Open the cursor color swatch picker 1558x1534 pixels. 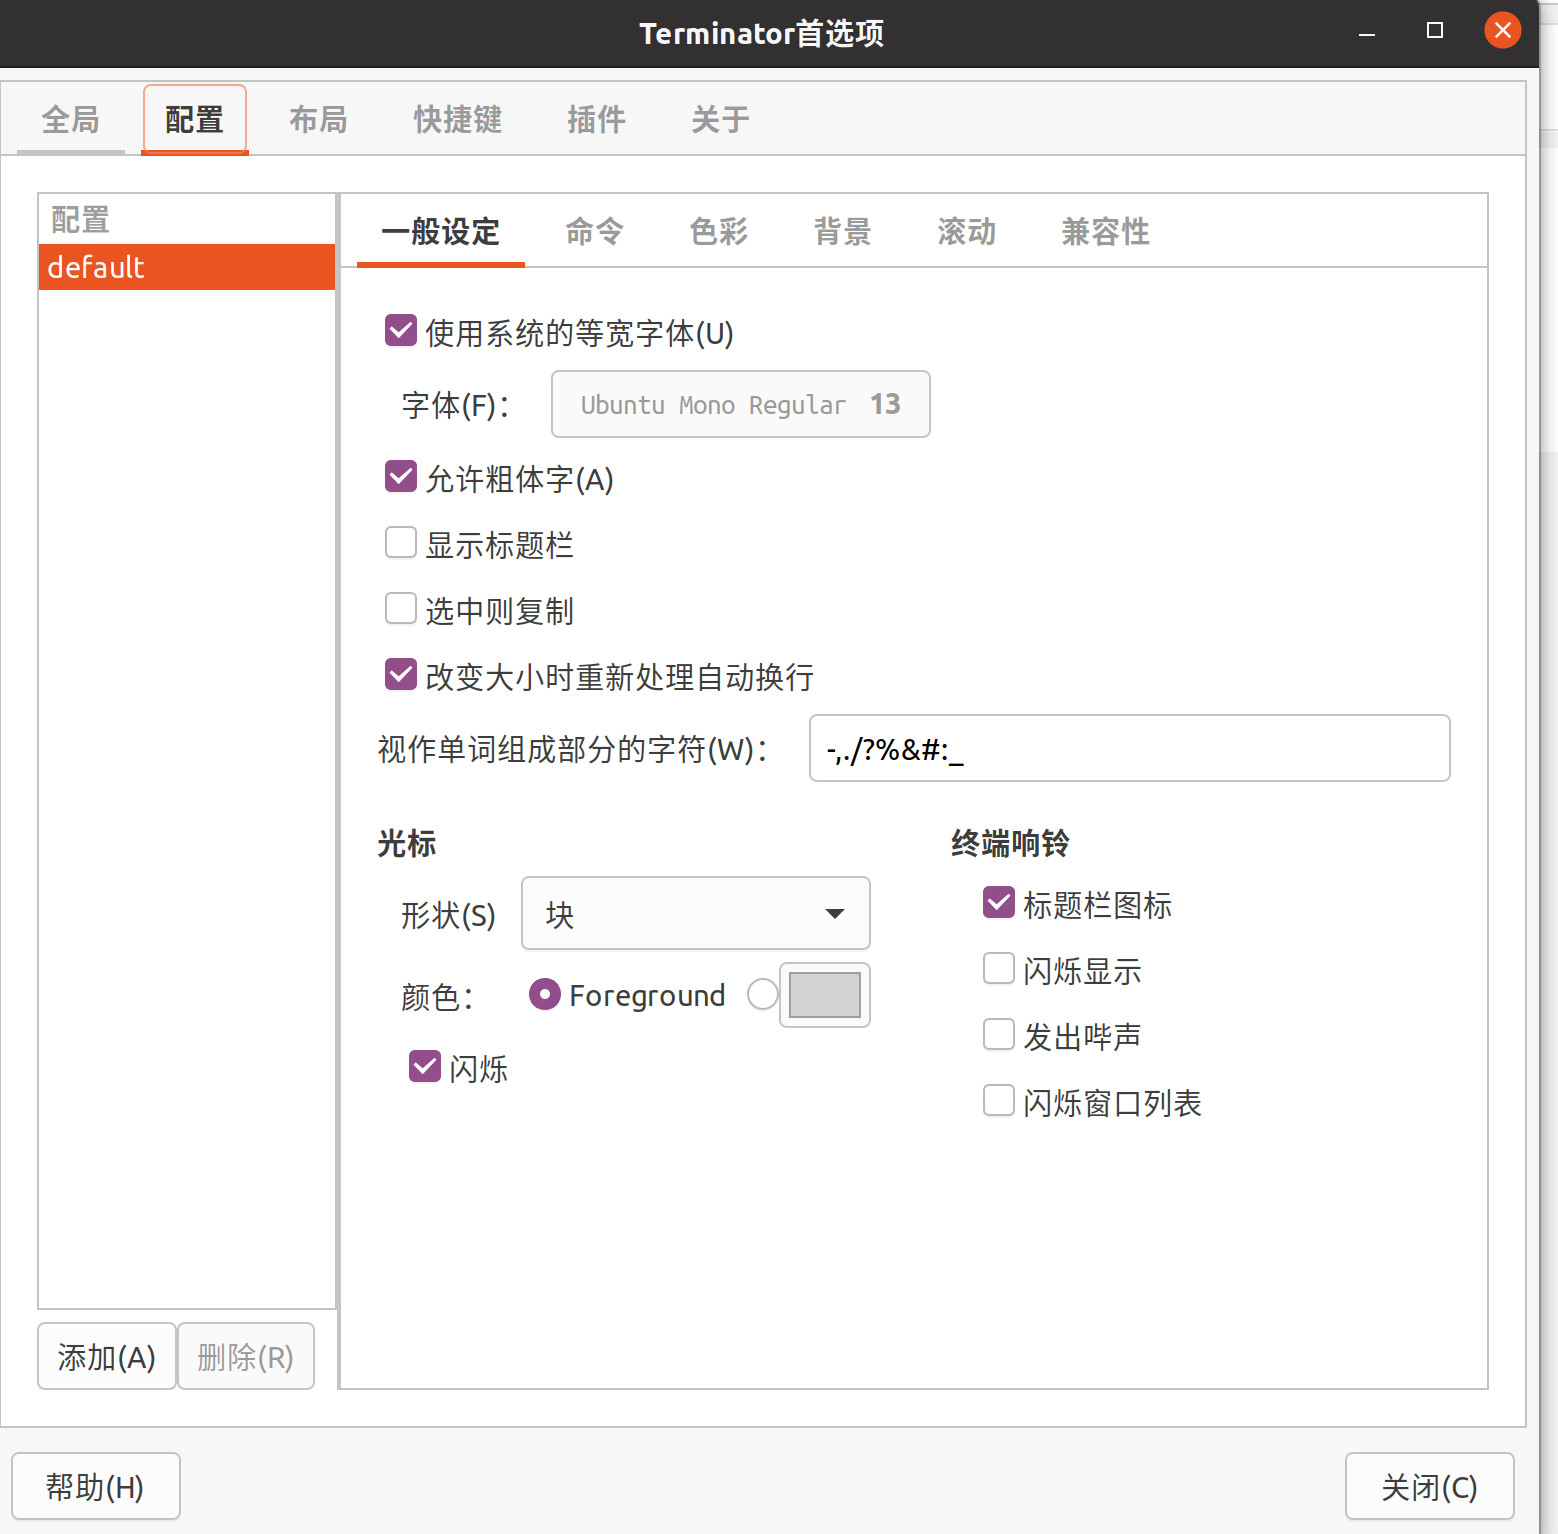tap(825, 995)
